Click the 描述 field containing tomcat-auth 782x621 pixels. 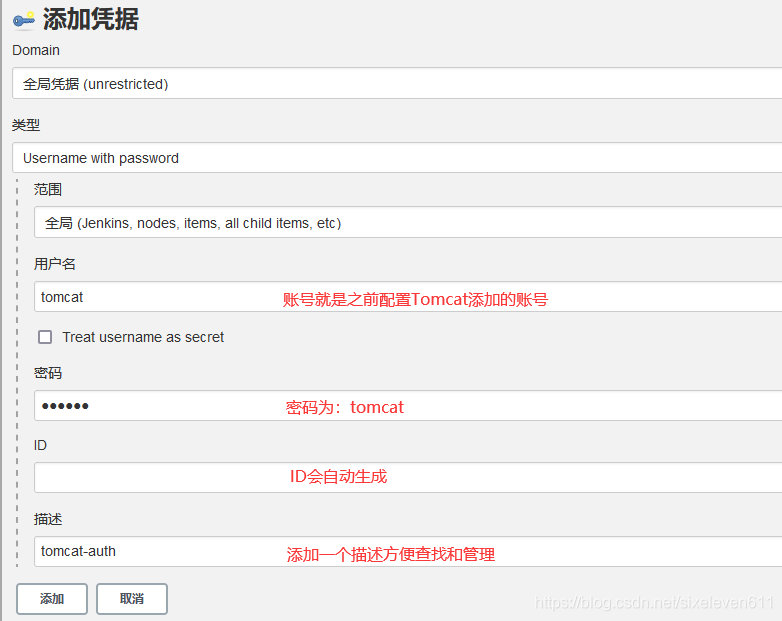[408, 551]
